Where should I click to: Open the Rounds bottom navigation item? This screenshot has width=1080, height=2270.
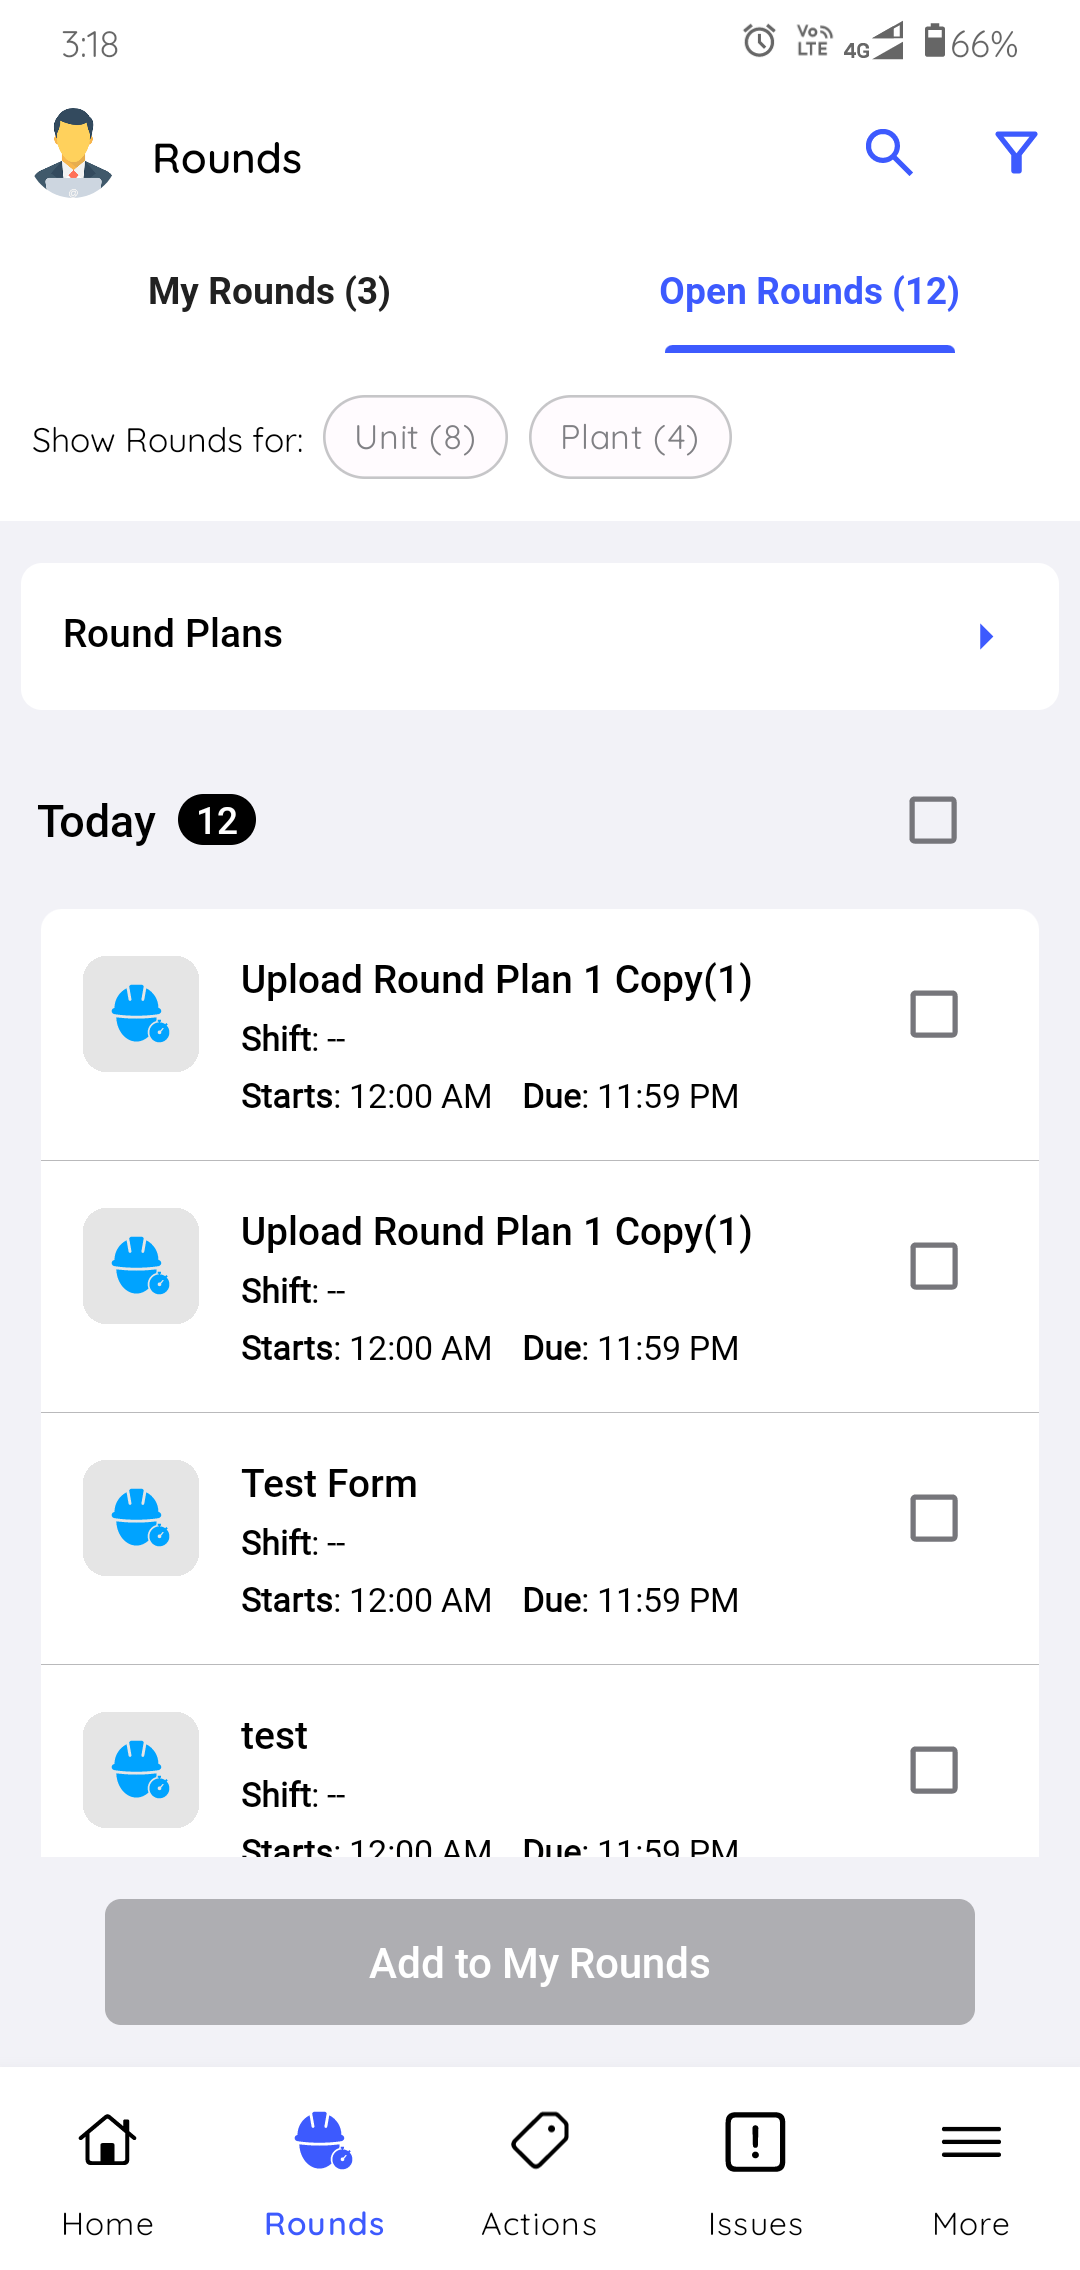pos(324,2170)
